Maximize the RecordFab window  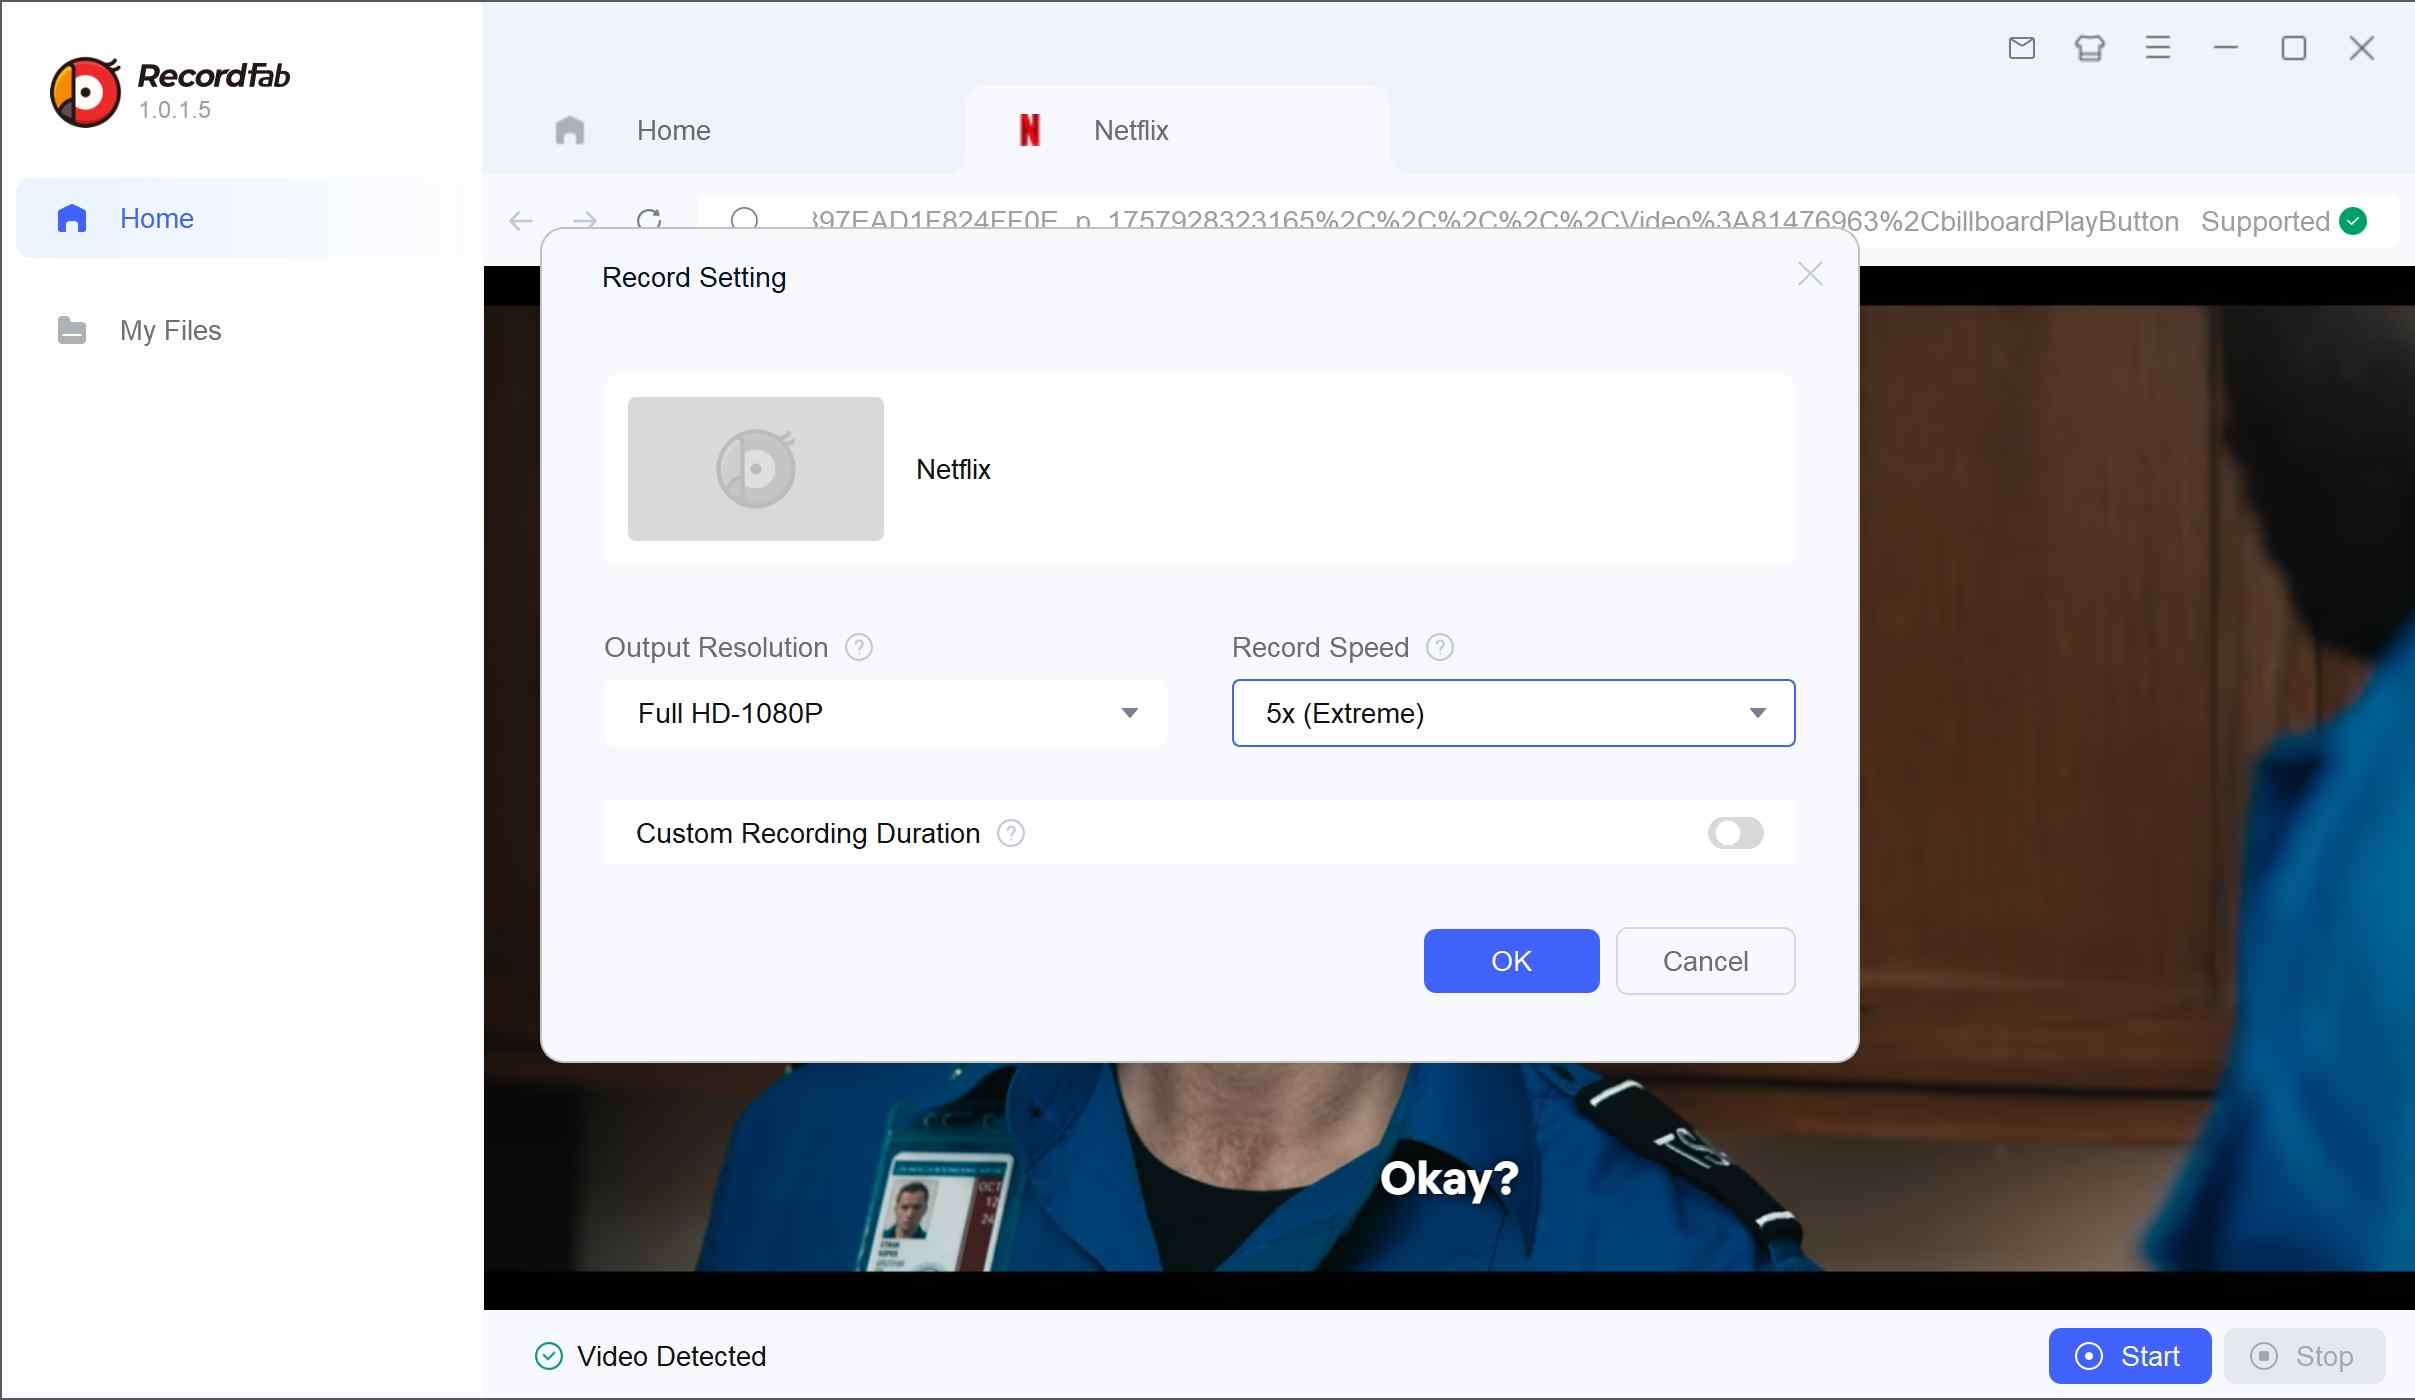click(2293, 48)
